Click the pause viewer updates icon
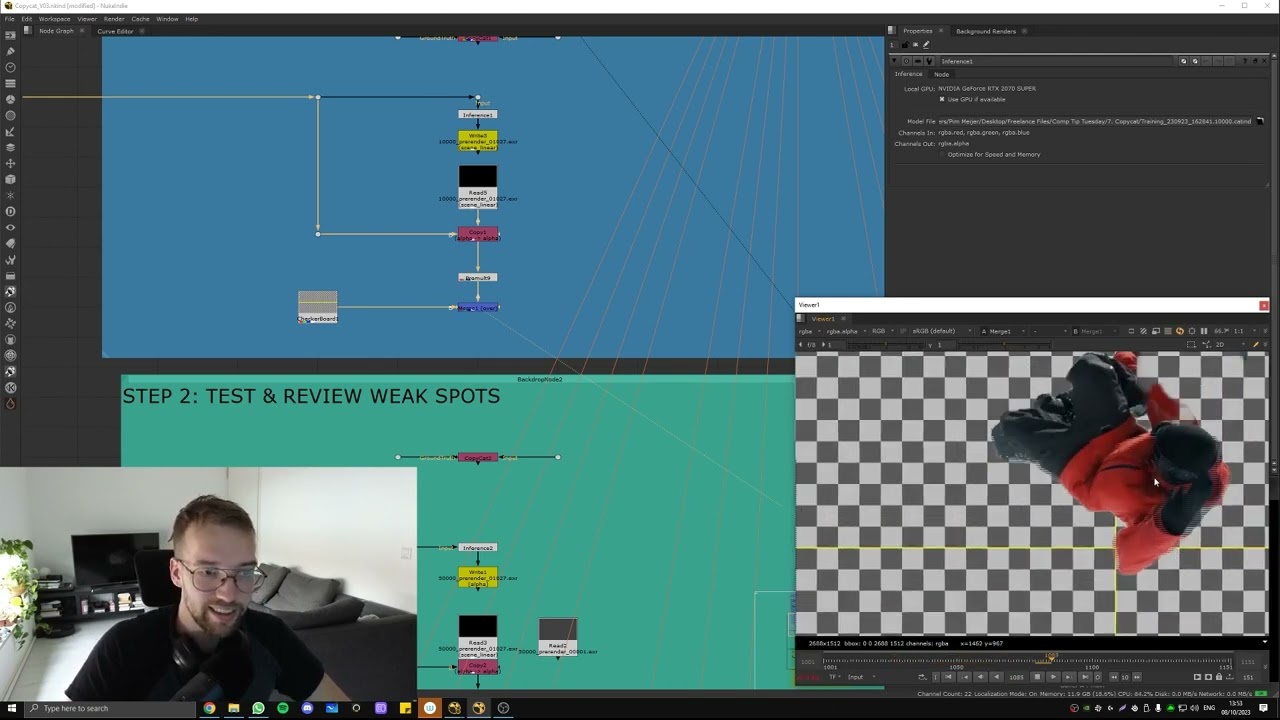The height and width of the screenshot is (720, 1280). 1204,331
